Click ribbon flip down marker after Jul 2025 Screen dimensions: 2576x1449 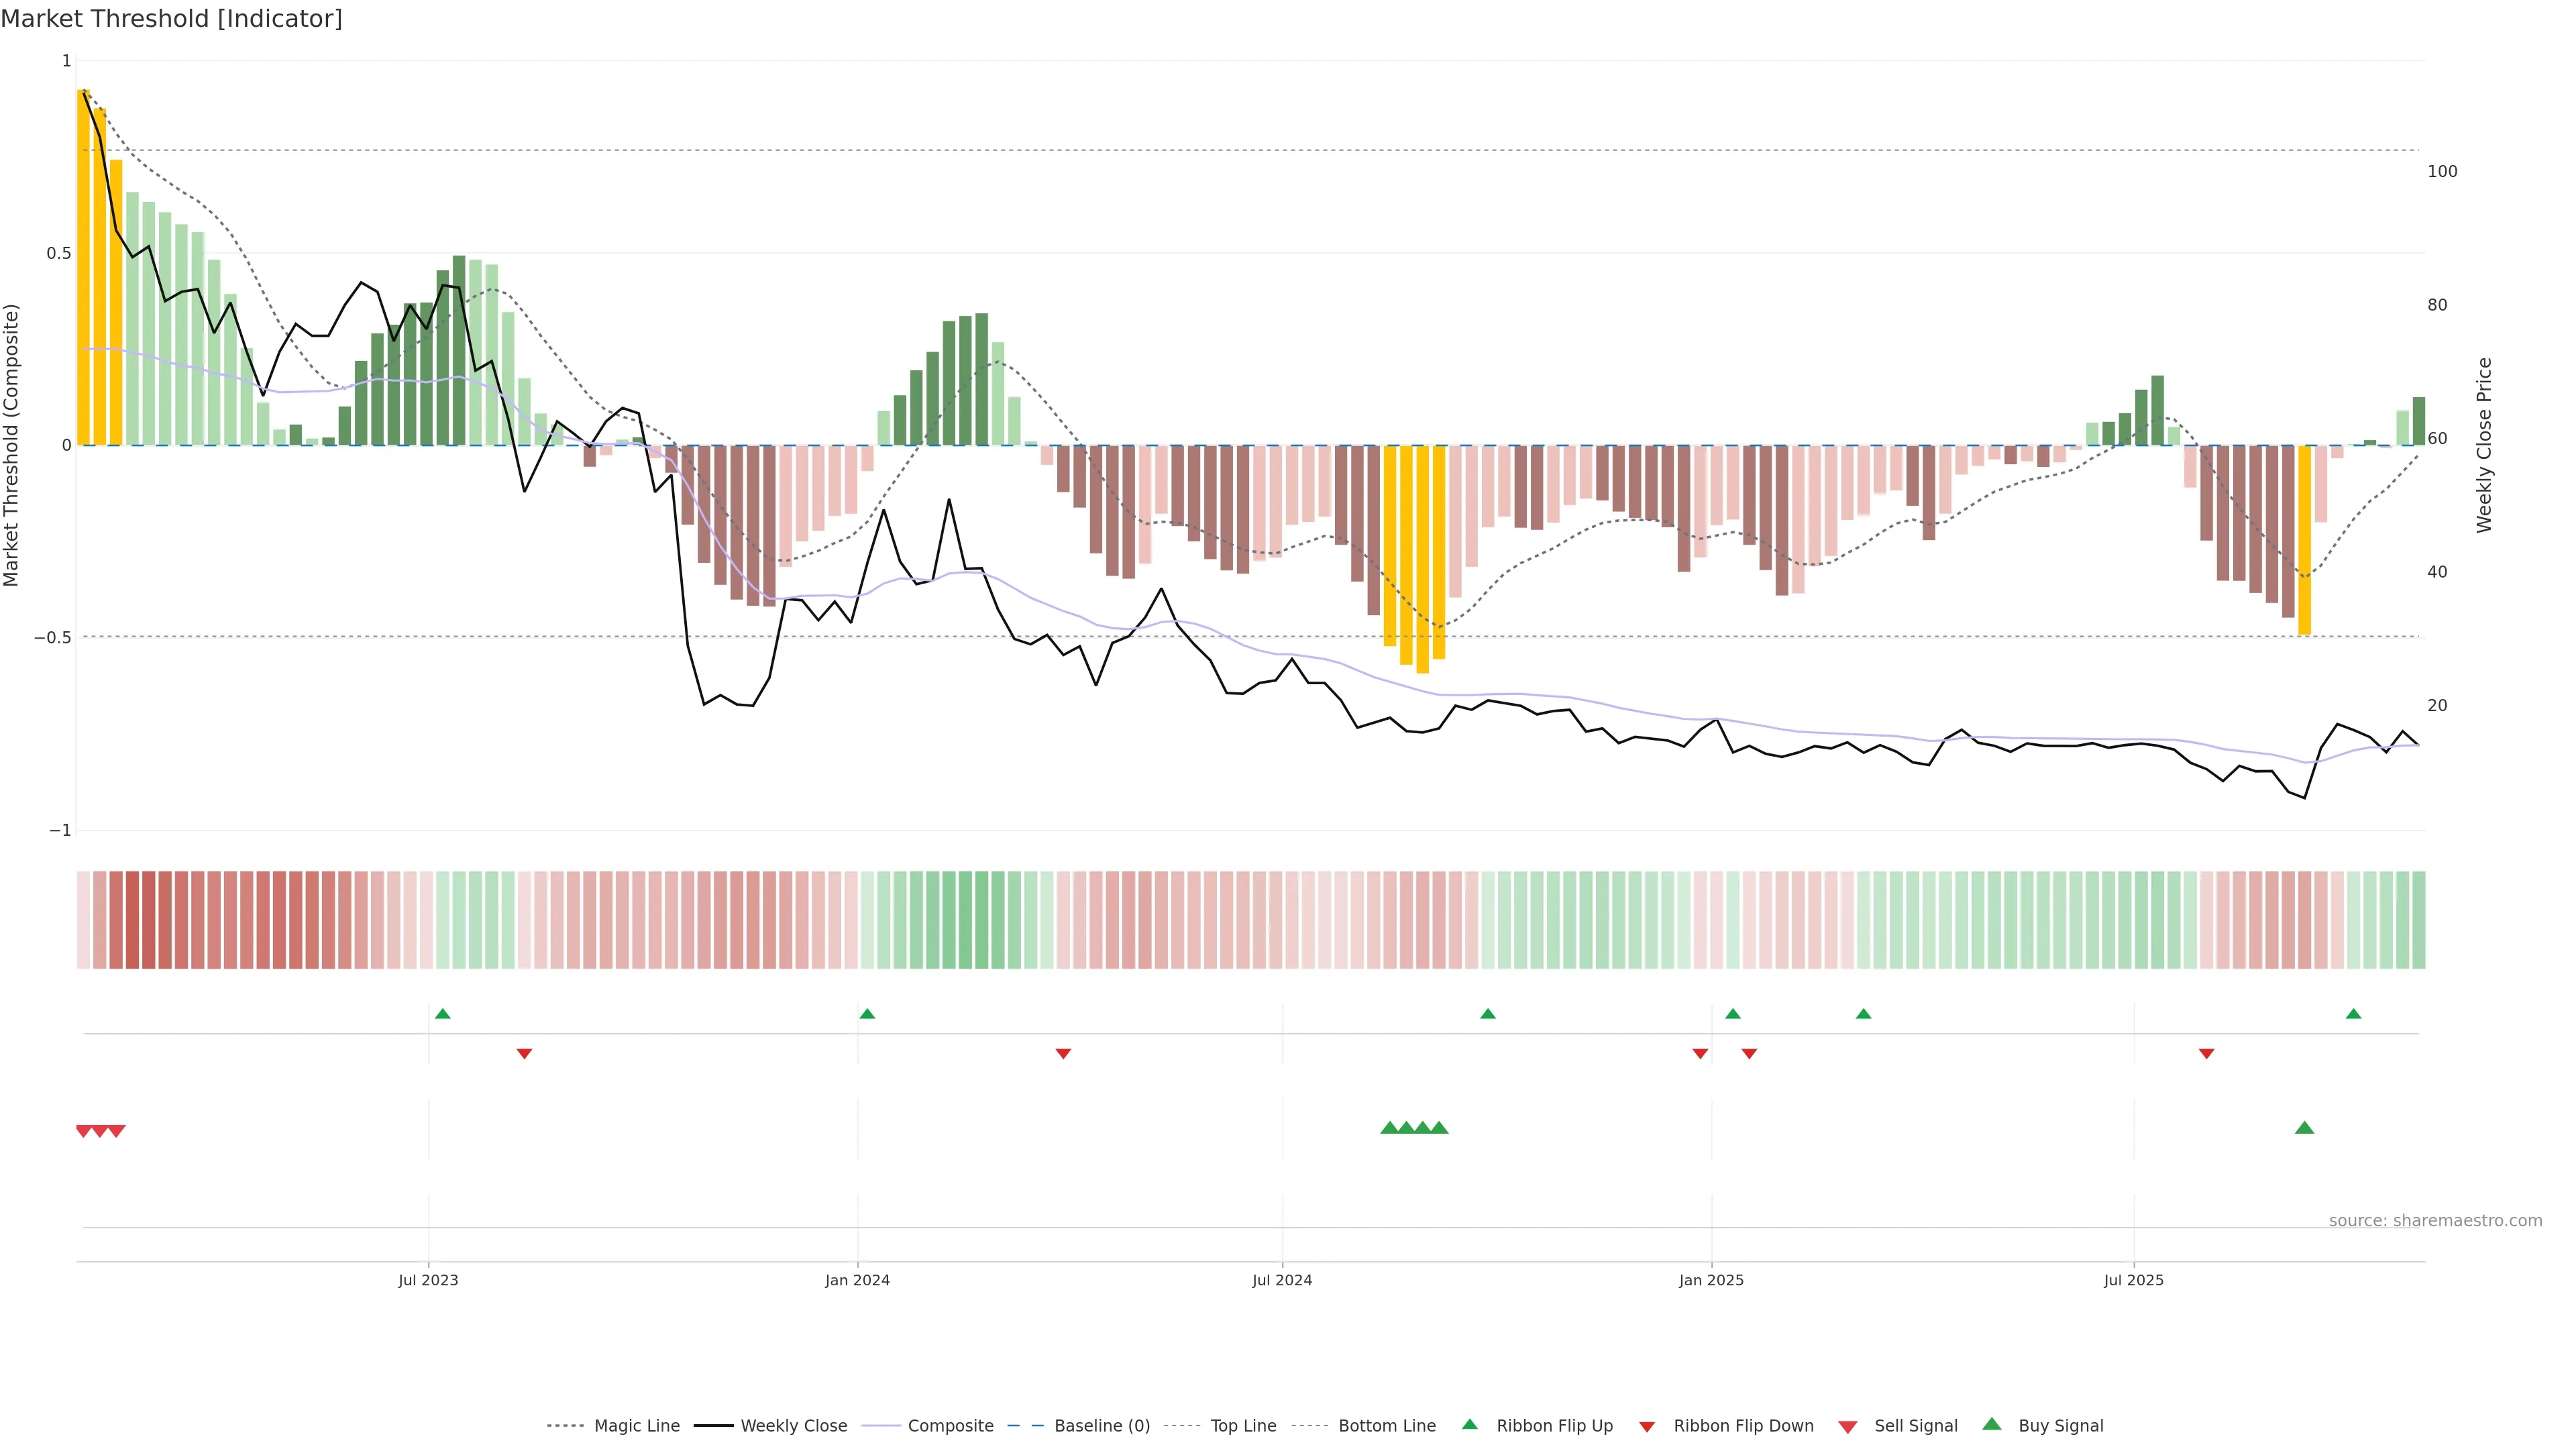point(2206,1053)
